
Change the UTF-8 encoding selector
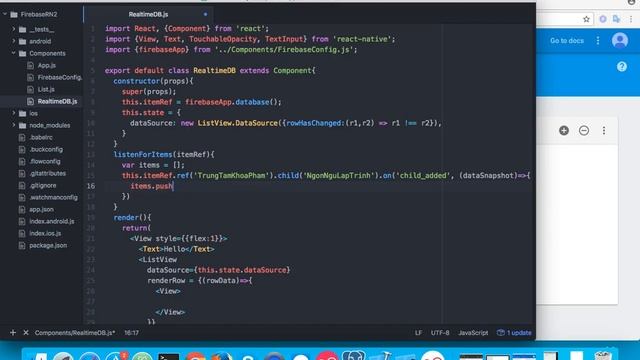point(440,333)
